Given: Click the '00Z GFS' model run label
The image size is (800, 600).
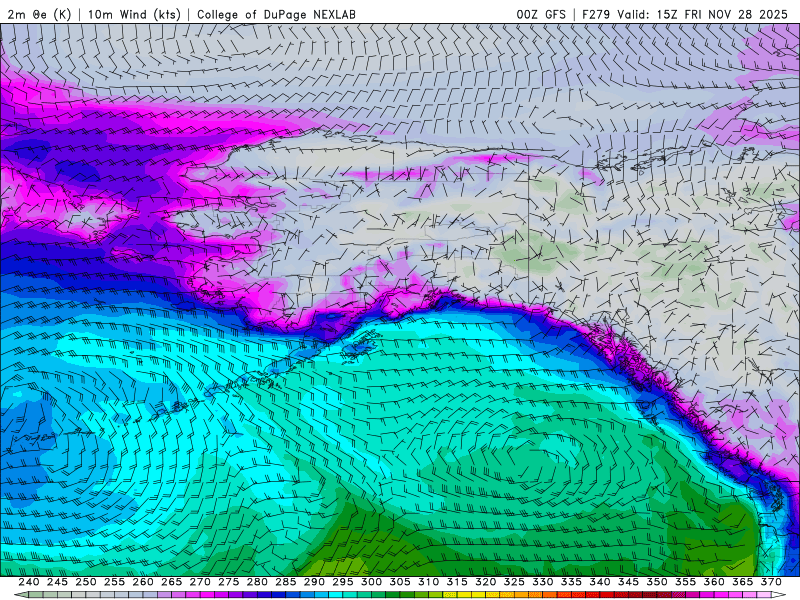Looking at the screenshot, I should coord(541,14).
